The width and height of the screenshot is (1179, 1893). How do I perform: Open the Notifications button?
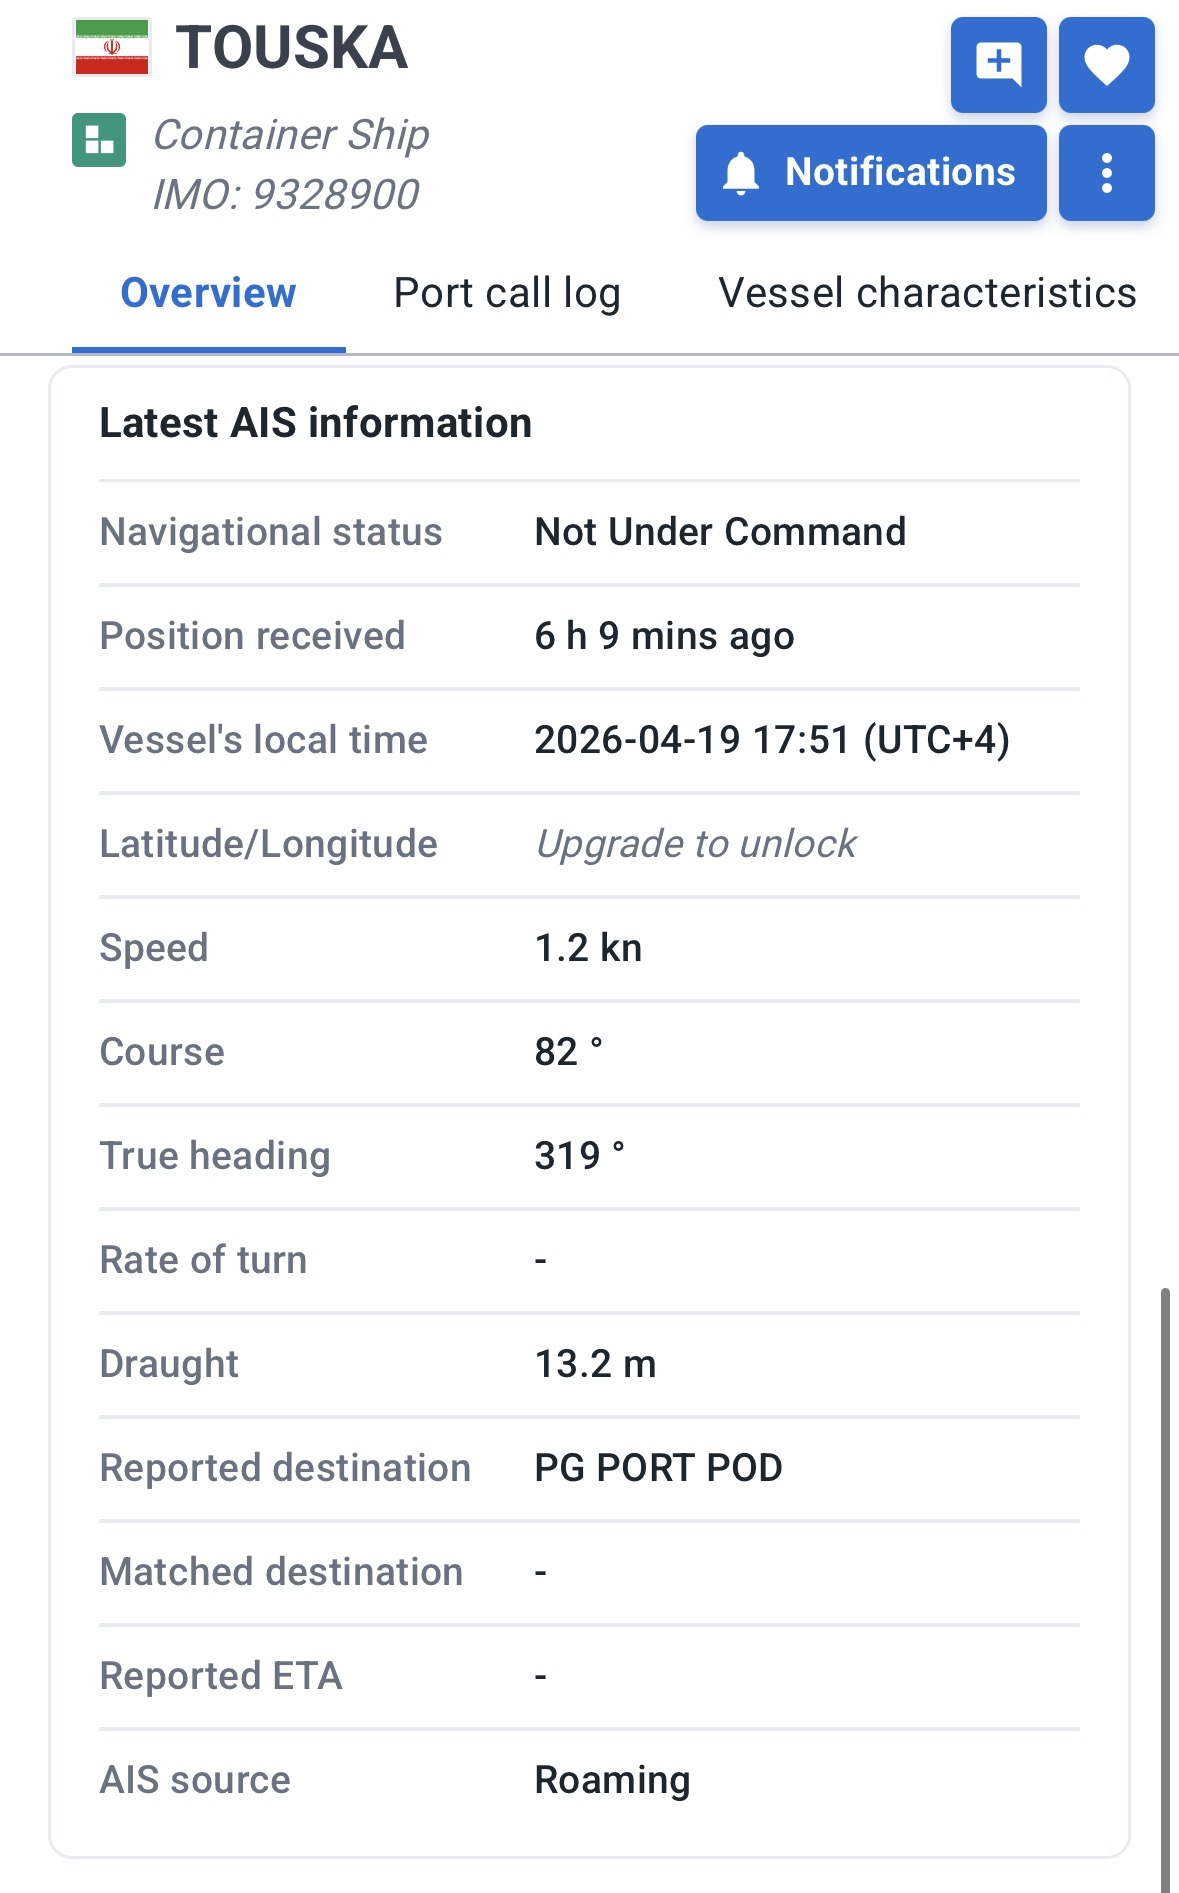871,173
